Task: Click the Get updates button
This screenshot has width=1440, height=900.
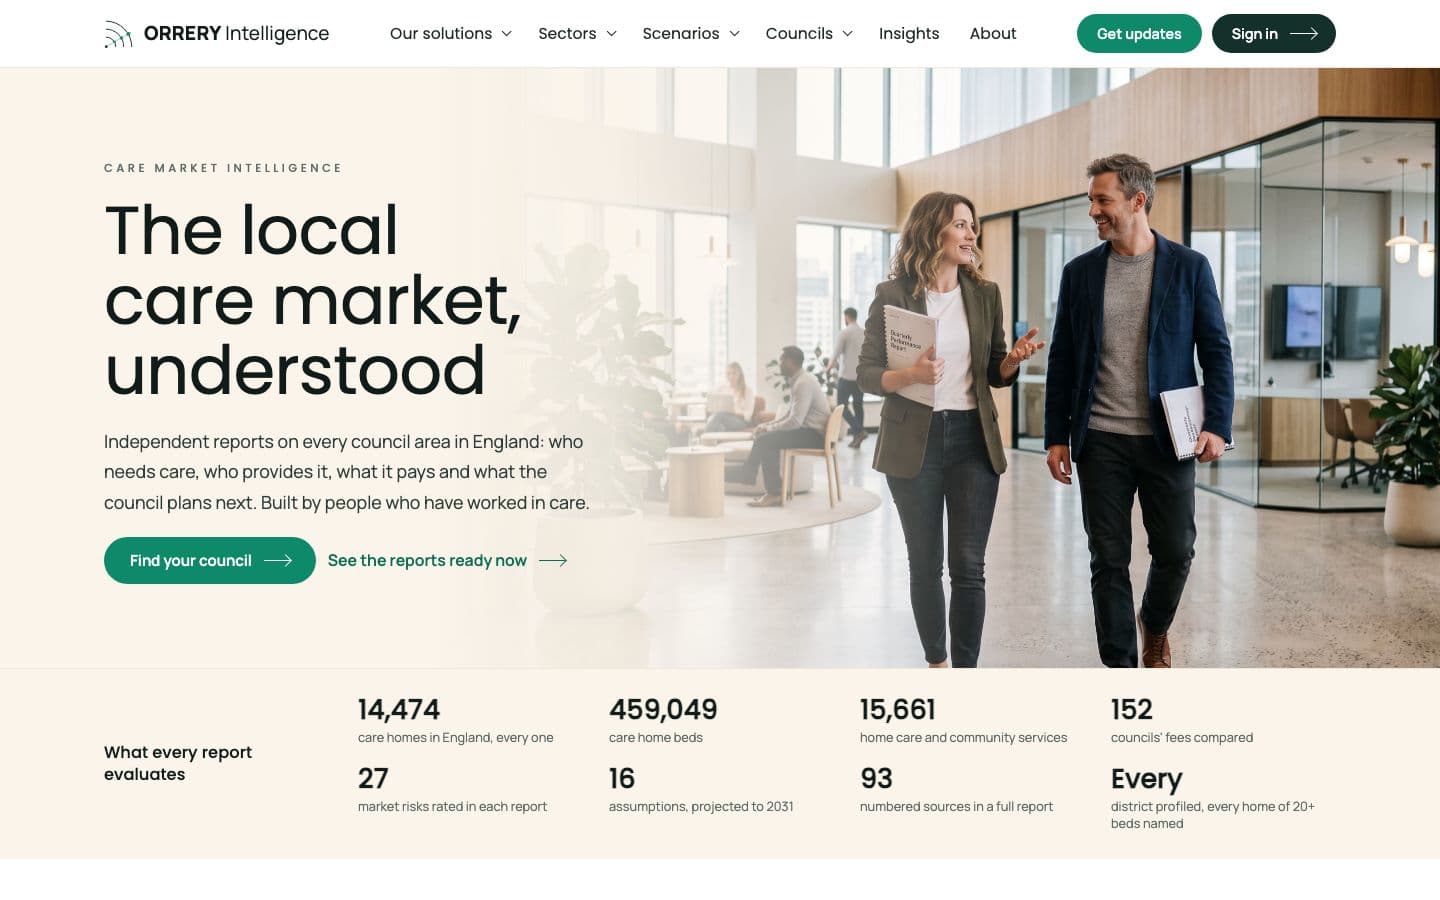Action: click(x=1139, y=34)
